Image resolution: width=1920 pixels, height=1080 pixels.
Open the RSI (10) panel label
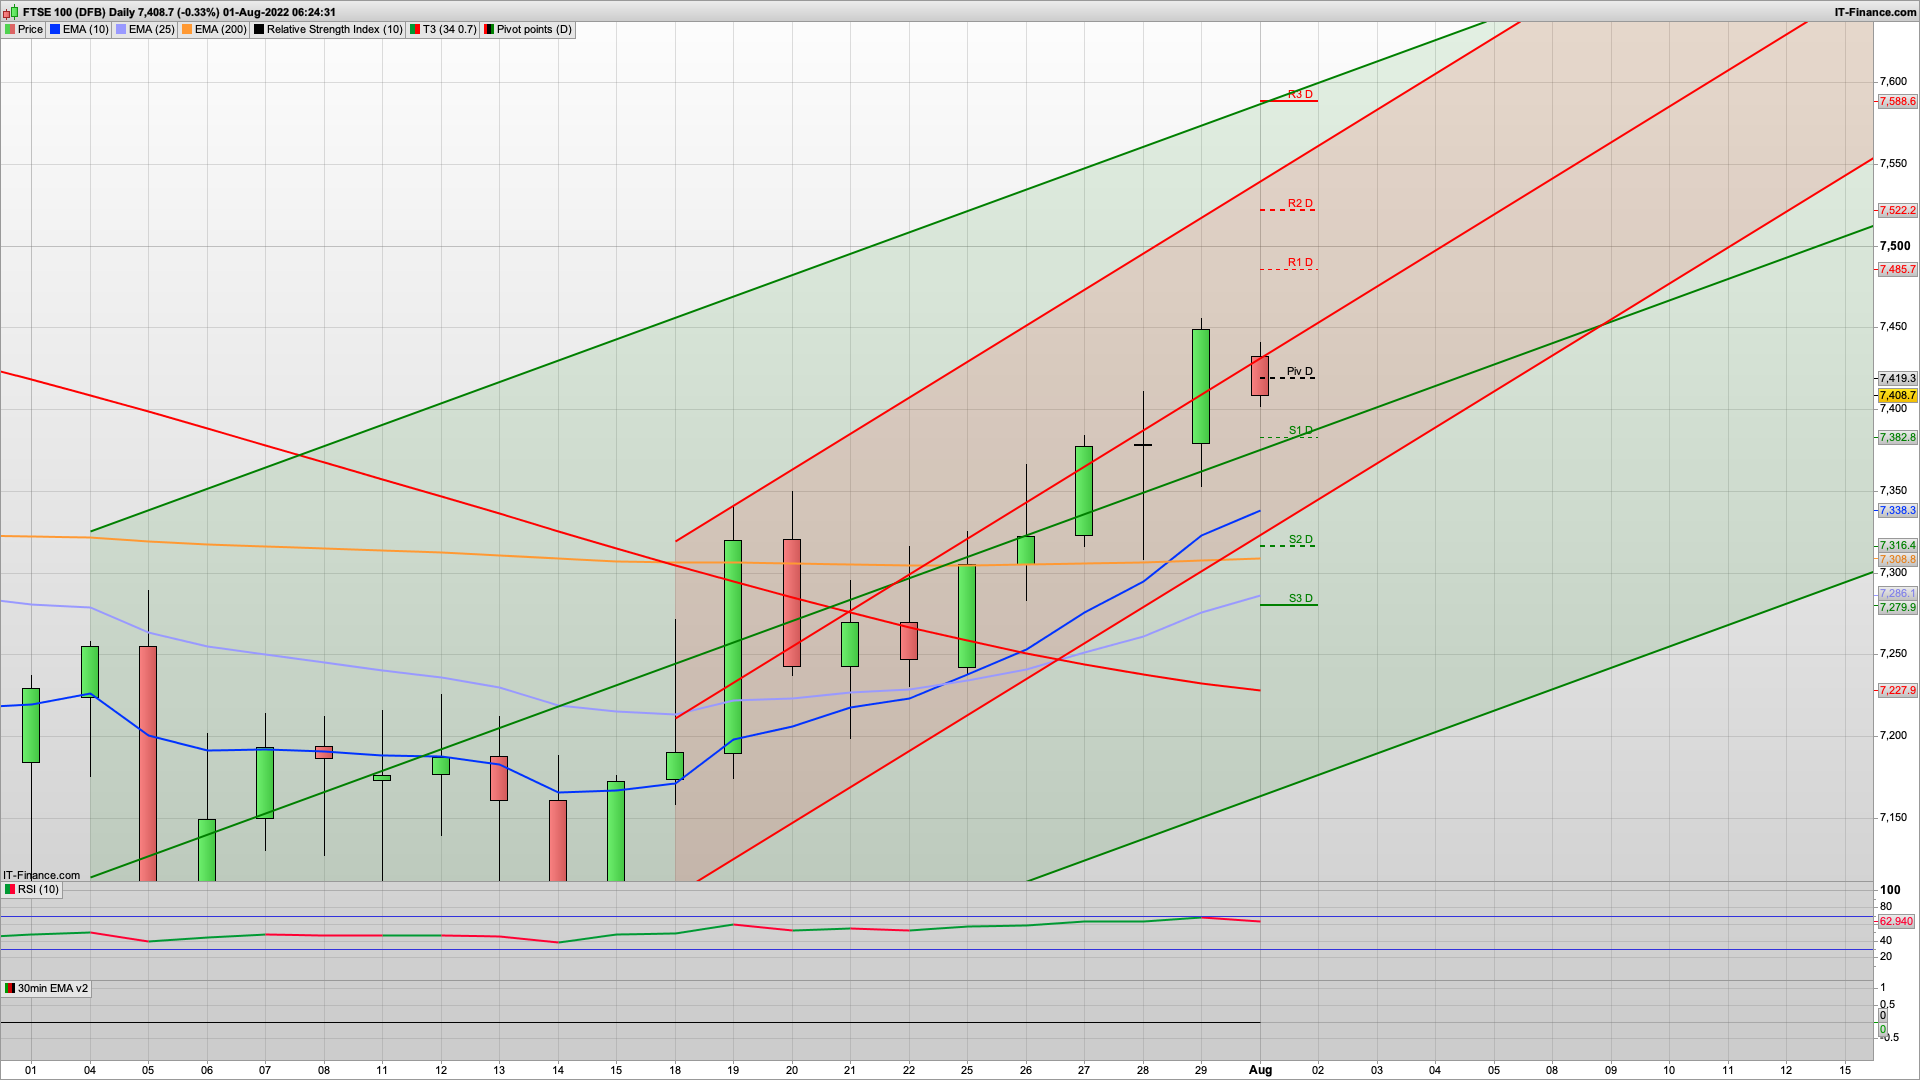pyautogui.click(x=38, y=889)
